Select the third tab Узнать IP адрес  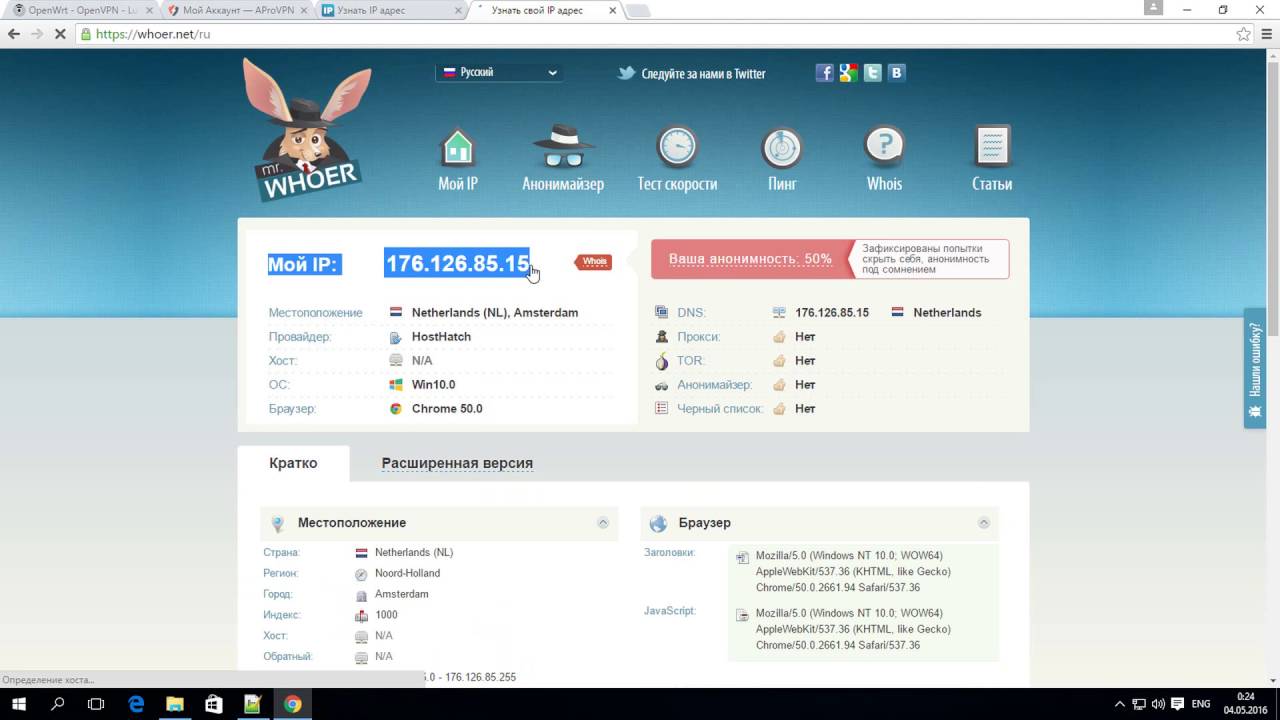(392, 10)
